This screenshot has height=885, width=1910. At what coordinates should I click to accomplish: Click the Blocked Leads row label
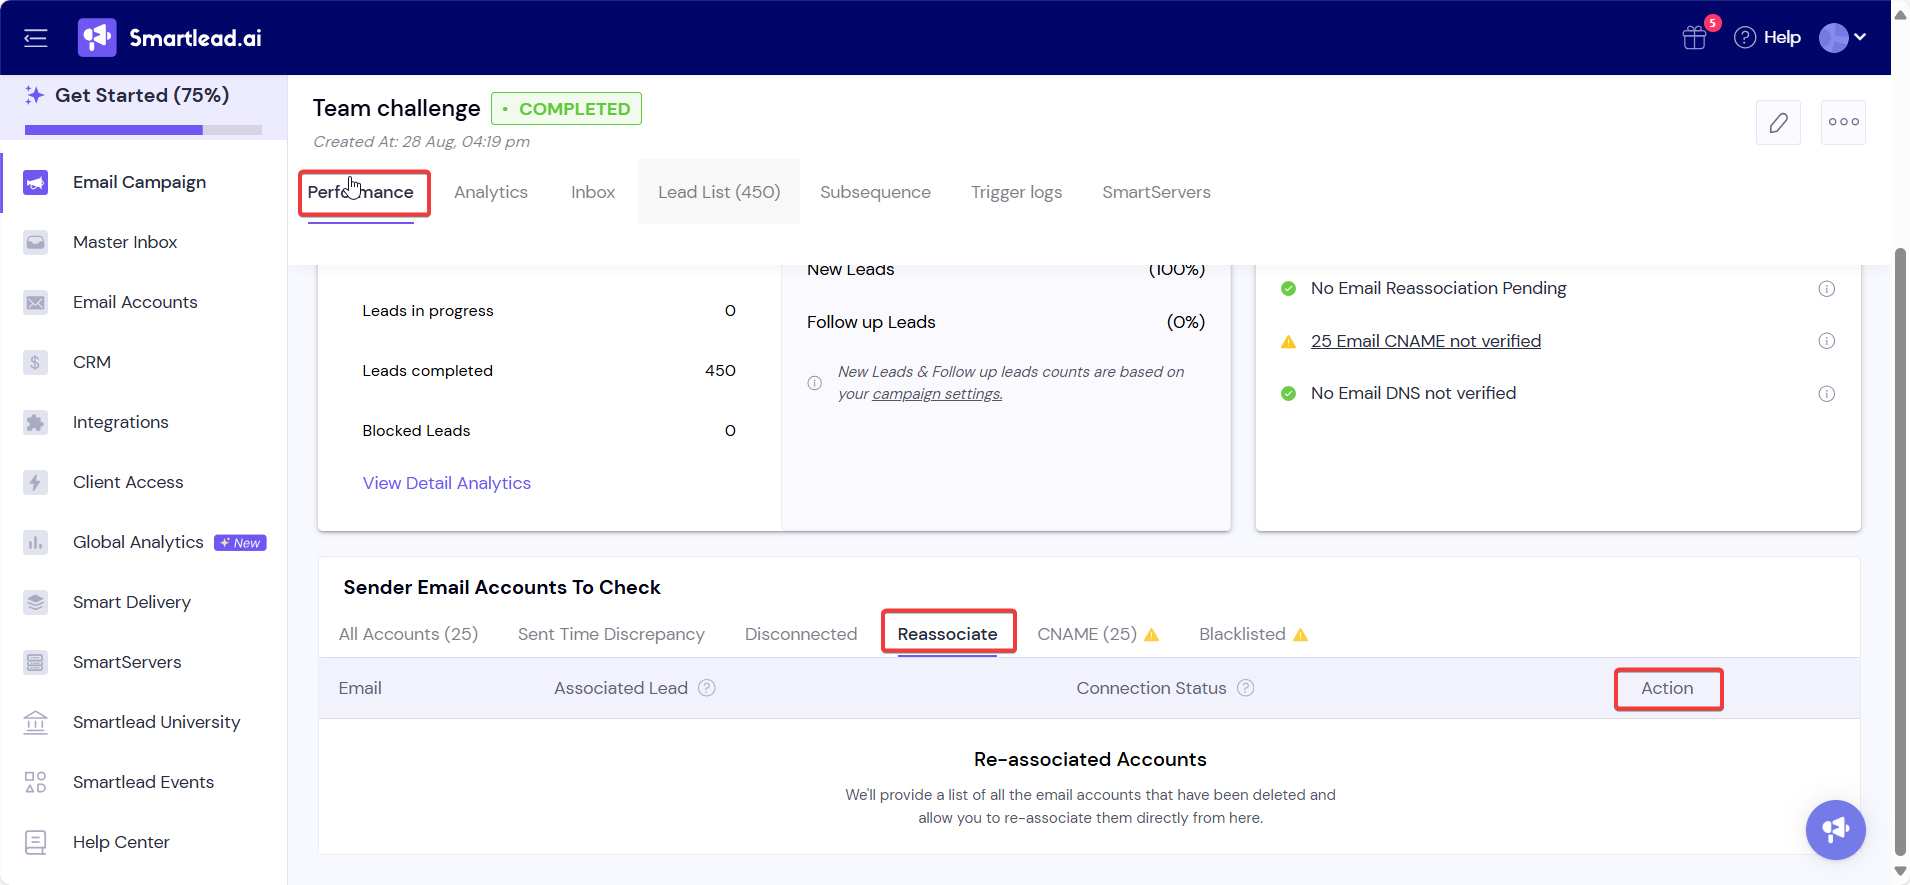coord(416,431)
